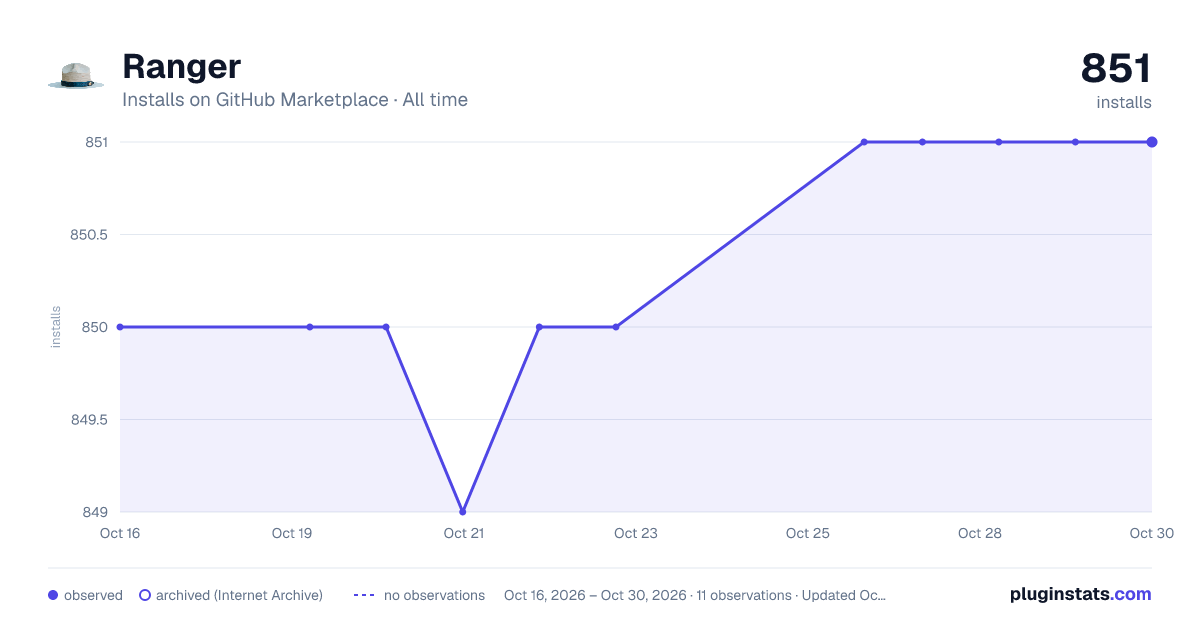Click the 'archived (Internet Archive)' legend text
The image size is (1200, 630).
[239, 595]
